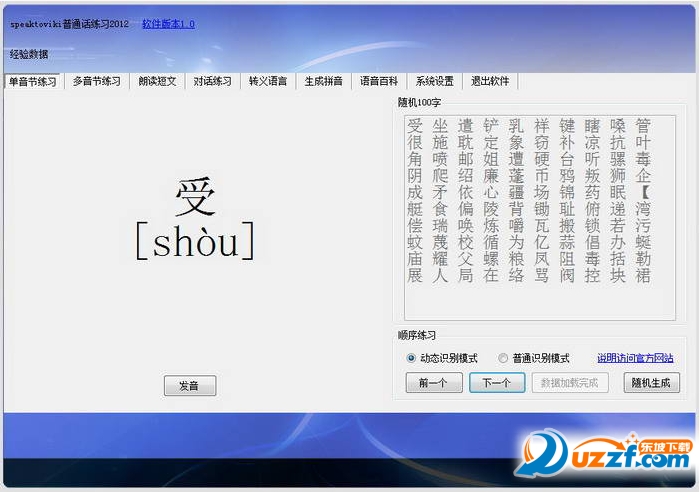Image resolution: width=700 pixels, height=492 pixels.
Task: Select the 朗读短文 tab
Action: click(x=157, y=81)
